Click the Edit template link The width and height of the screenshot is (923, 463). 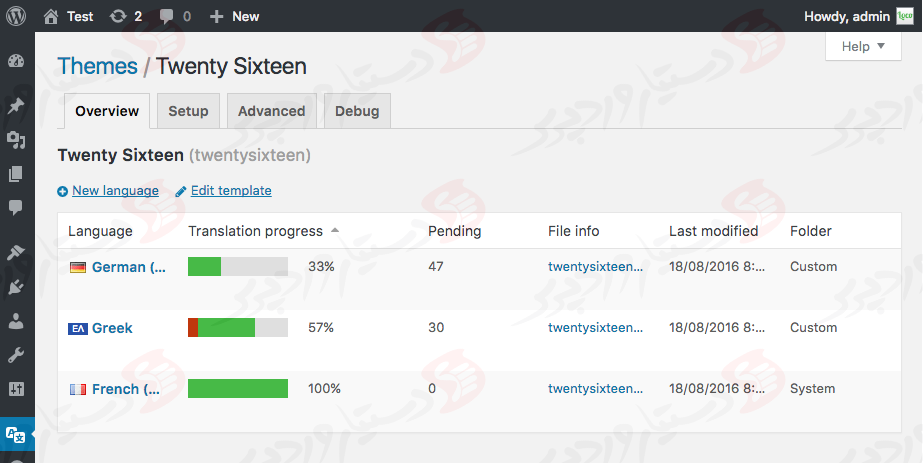point(231,191)
